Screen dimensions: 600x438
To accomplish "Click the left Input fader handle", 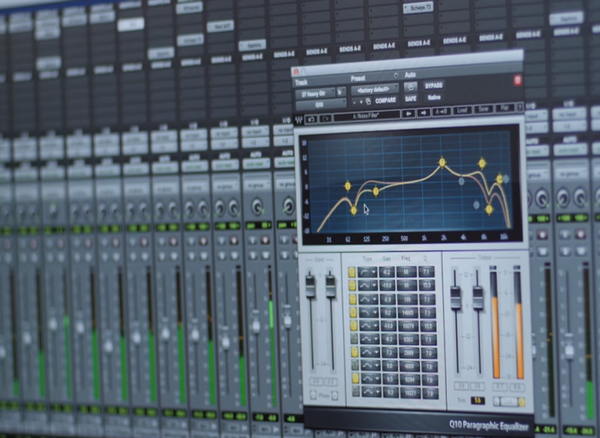I will (x=310, y=286).
